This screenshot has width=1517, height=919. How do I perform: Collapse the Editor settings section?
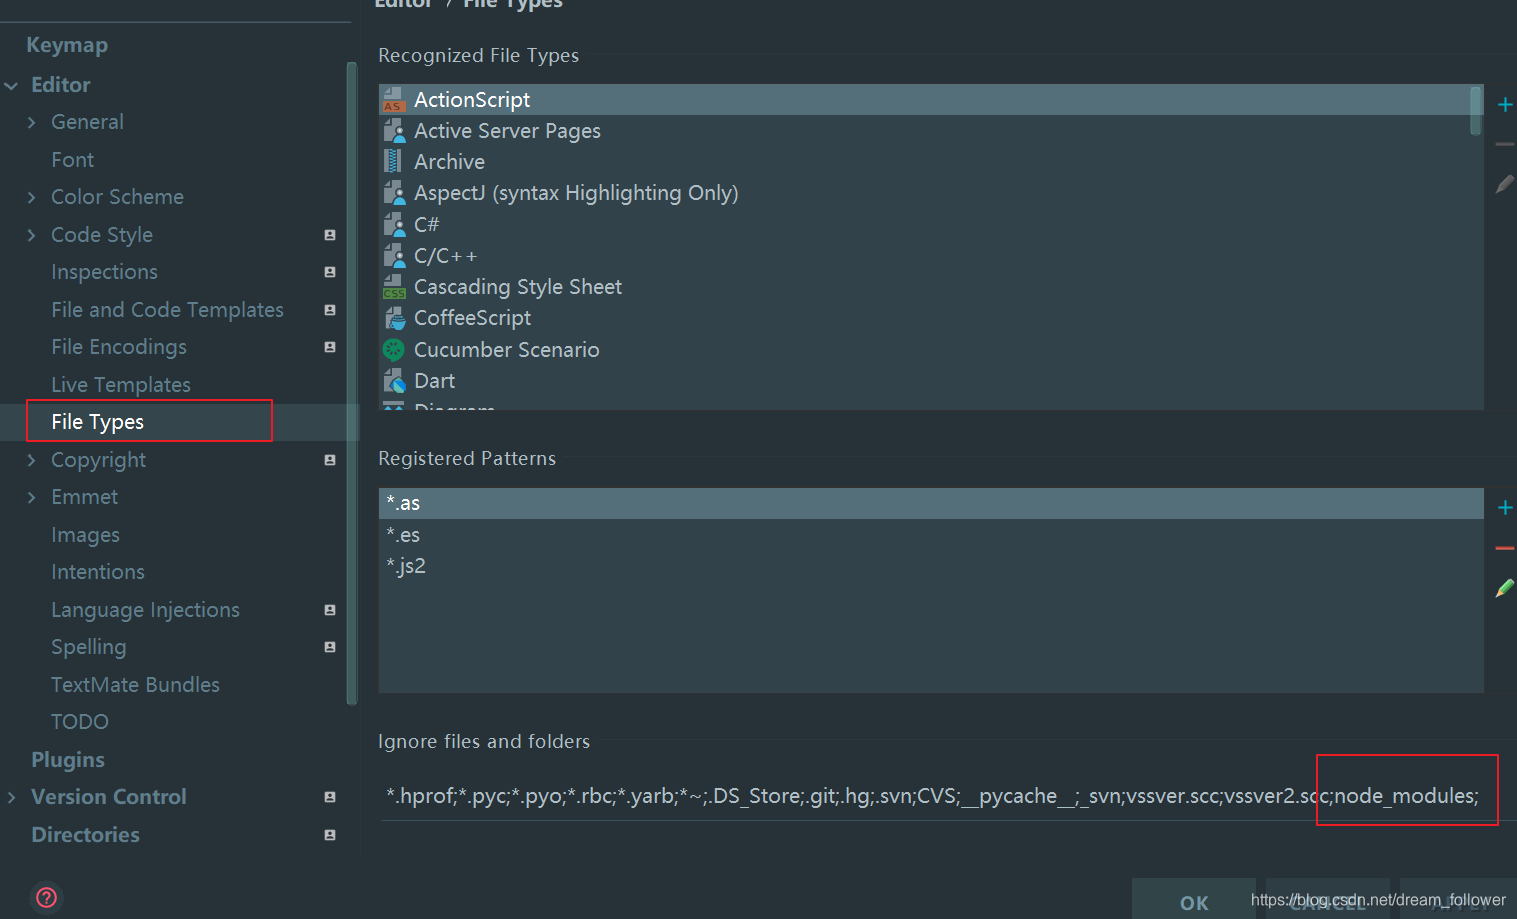tap(12, 86)
